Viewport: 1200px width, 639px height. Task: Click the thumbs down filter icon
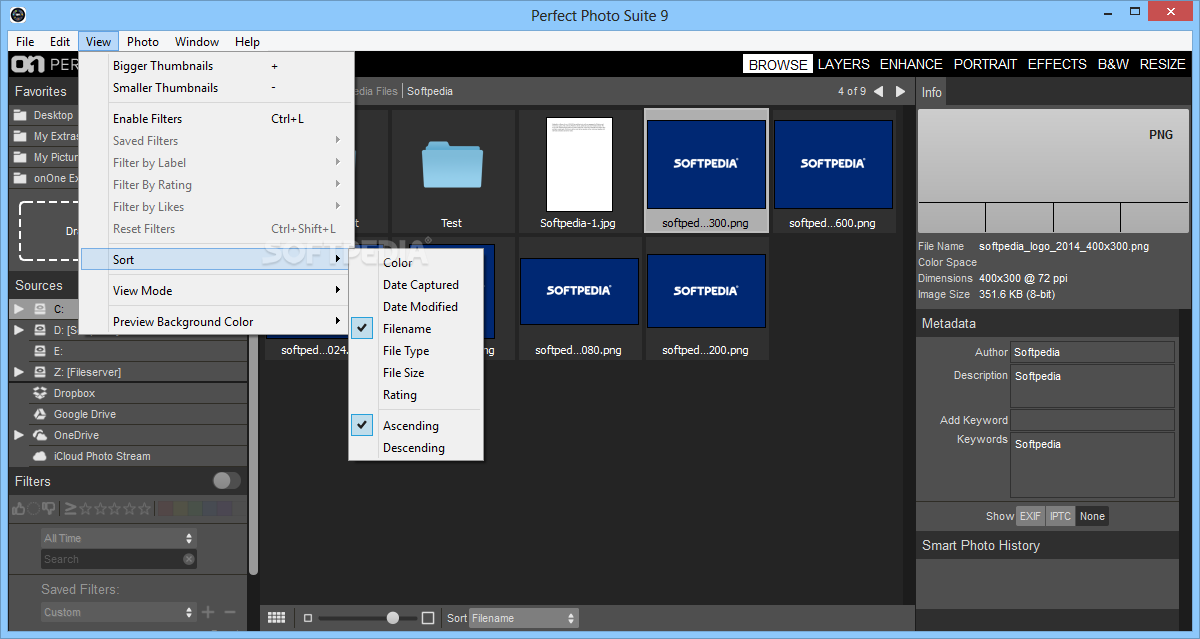(48, 509)
